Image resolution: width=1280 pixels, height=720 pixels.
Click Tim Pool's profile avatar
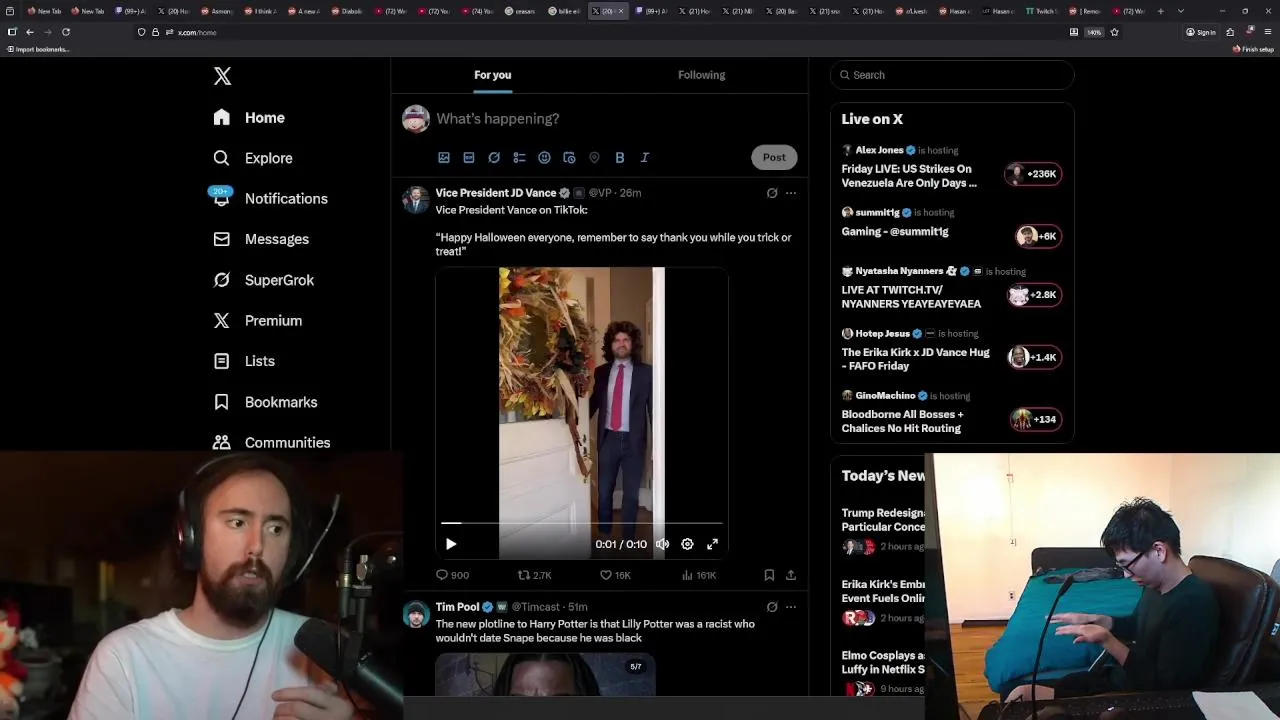coord(415,614)
